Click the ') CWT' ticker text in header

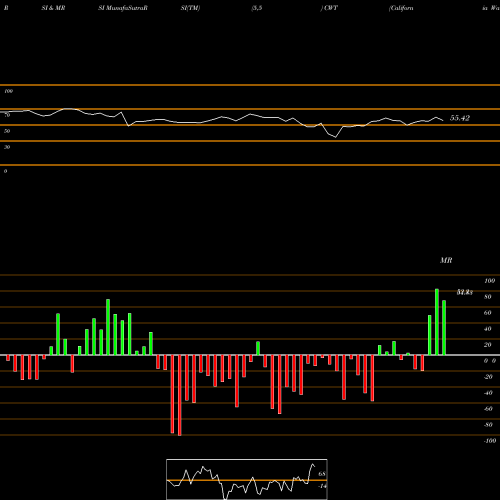(x=329, y=8)
